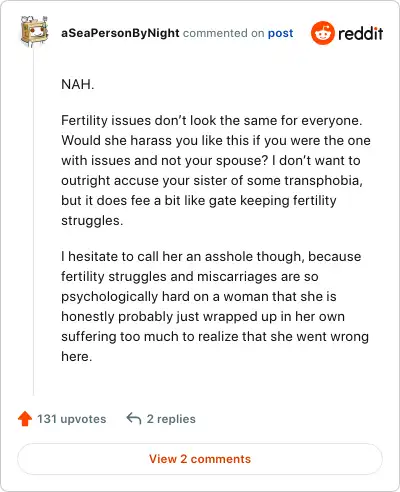This screenshot has height=492, width=400.
Task: Click the "131 upvotes" count
Action: click(71, 419)
